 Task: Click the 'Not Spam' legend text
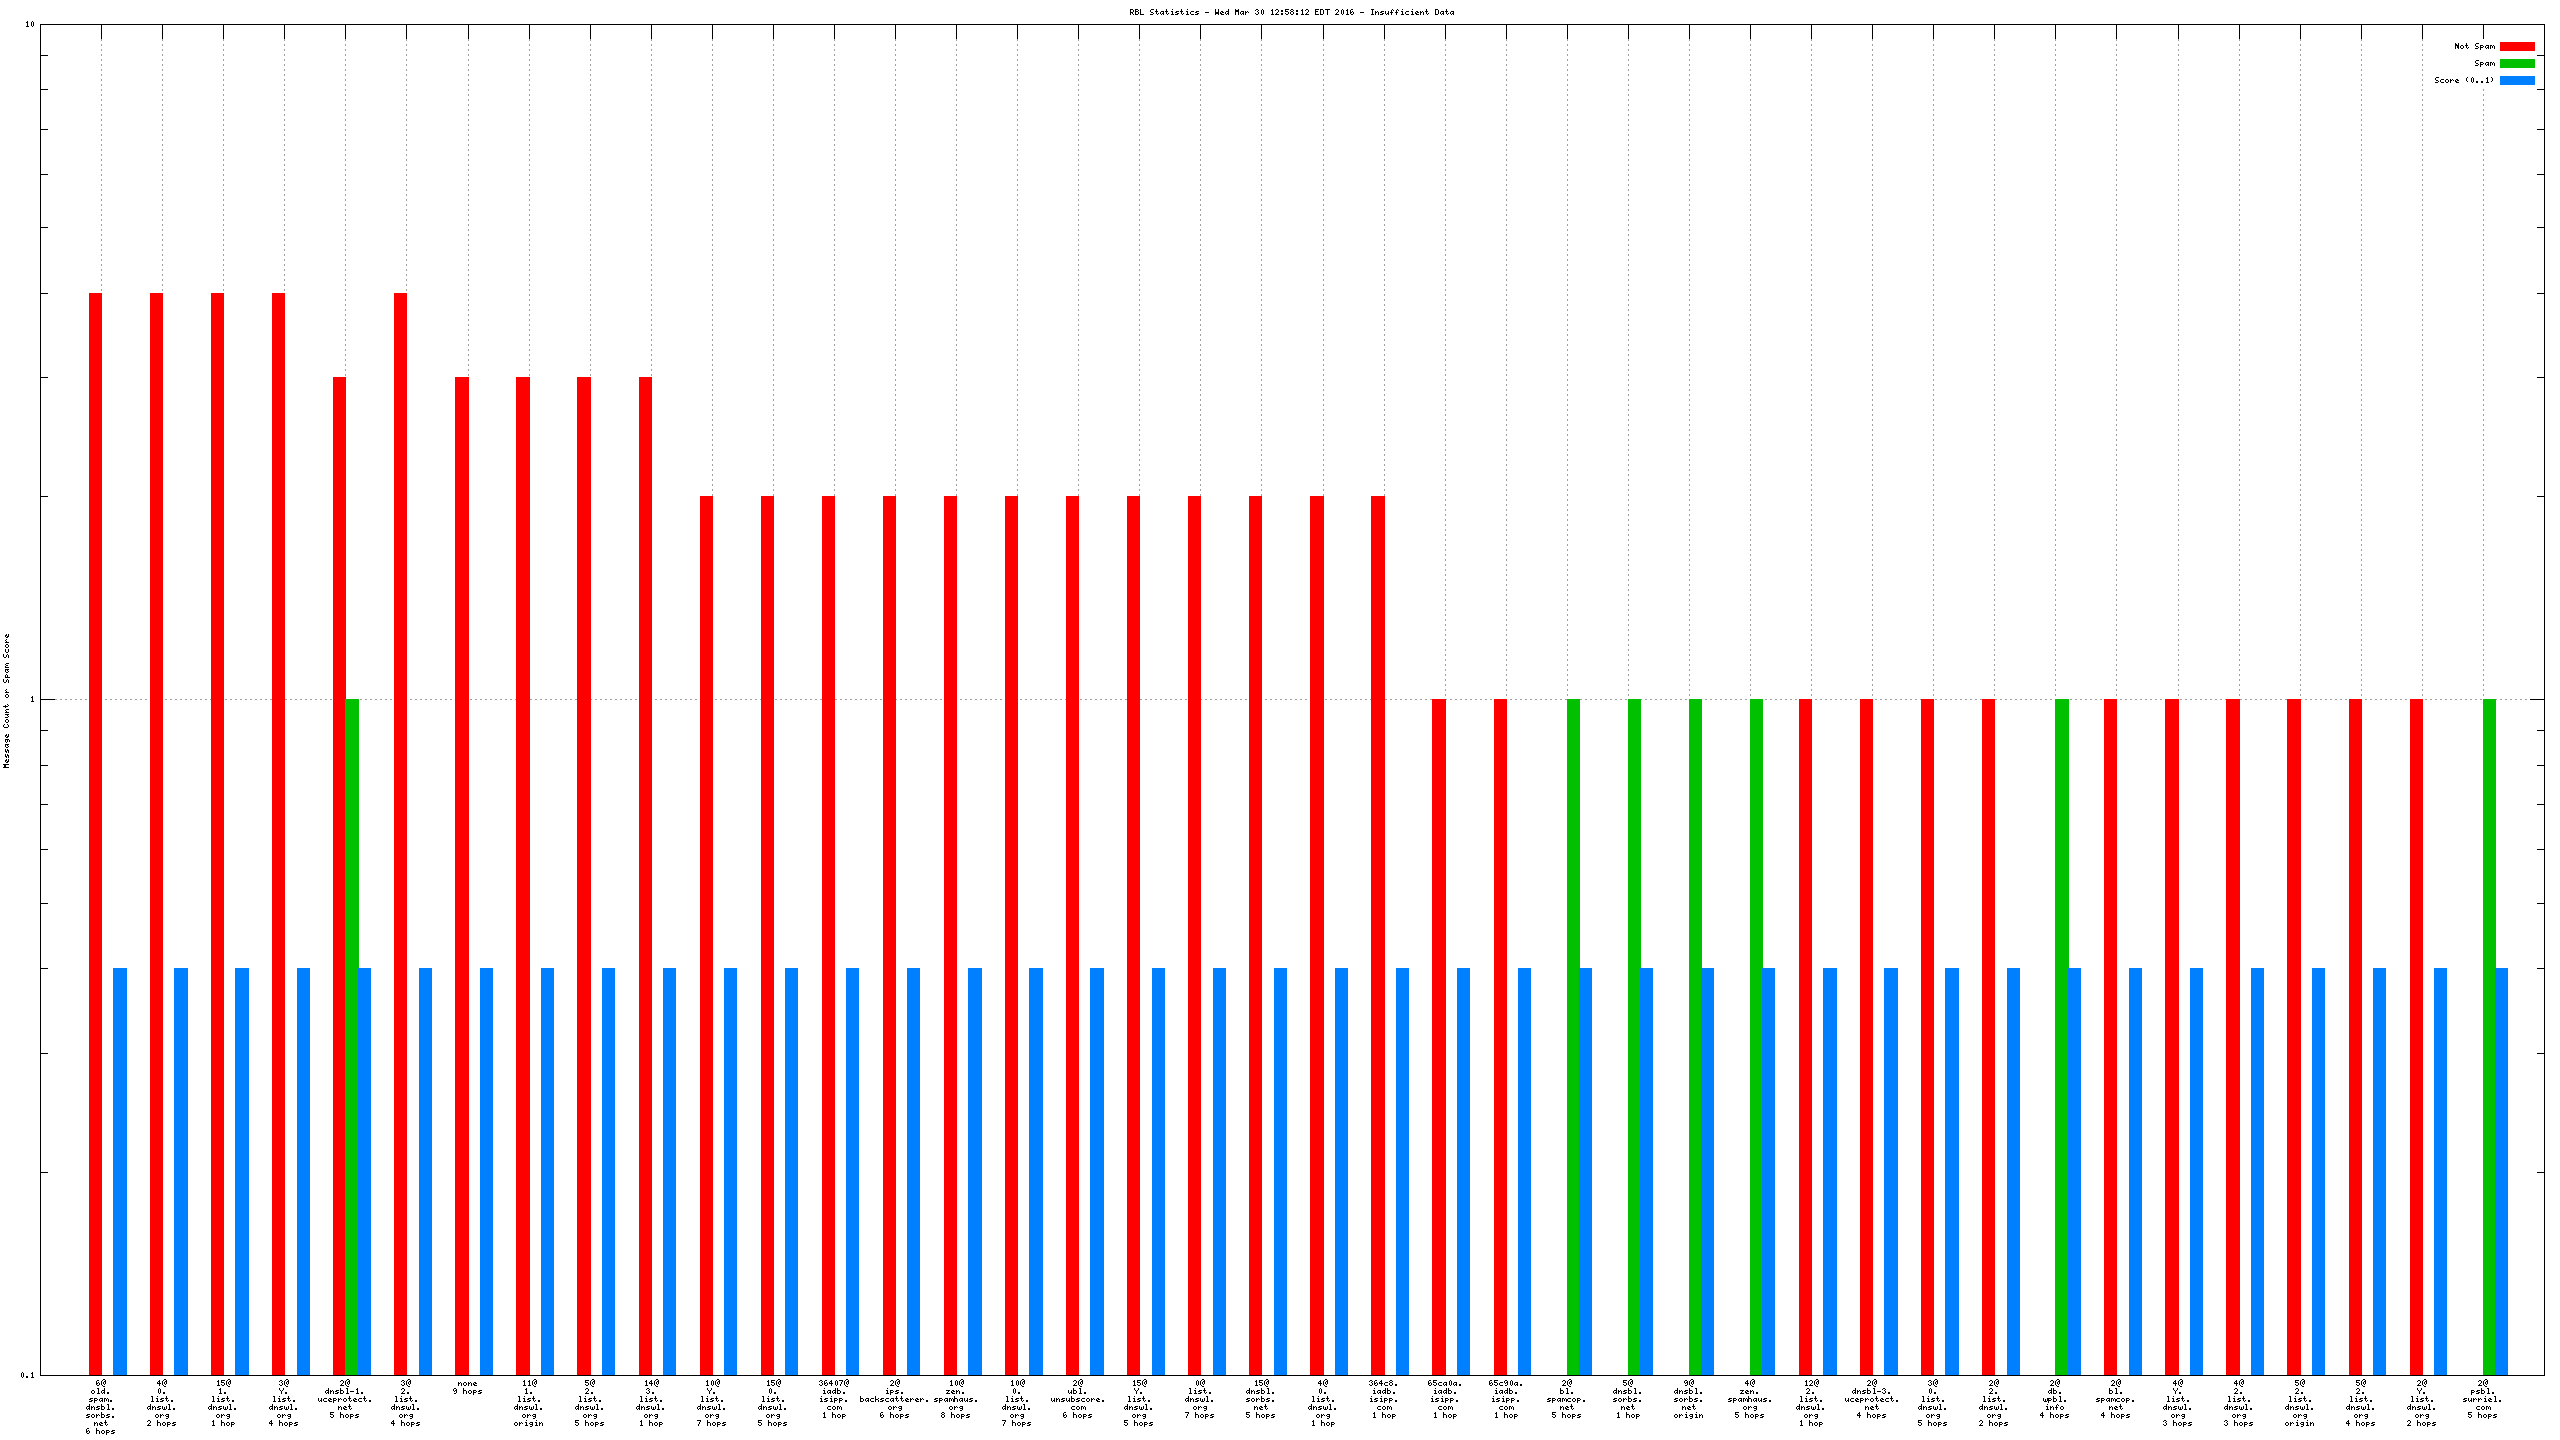2474,46
